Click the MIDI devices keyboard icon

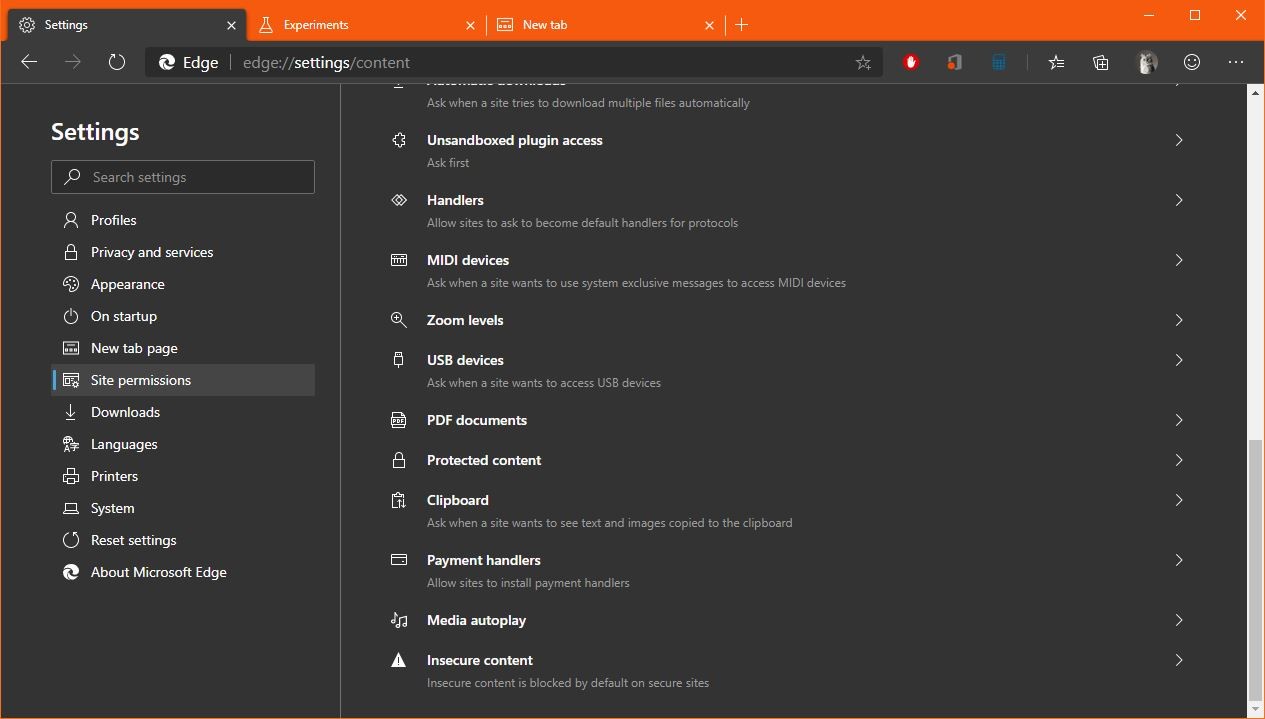pos(398,260)
